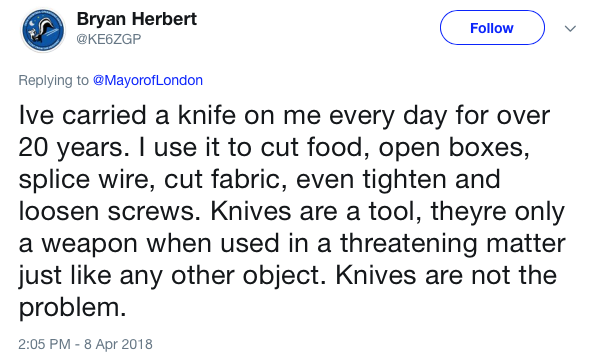Image resolution: width=596 pixels, height=360 pixels.
Task: Click the 'Replying to' label text
Action: 53,80
